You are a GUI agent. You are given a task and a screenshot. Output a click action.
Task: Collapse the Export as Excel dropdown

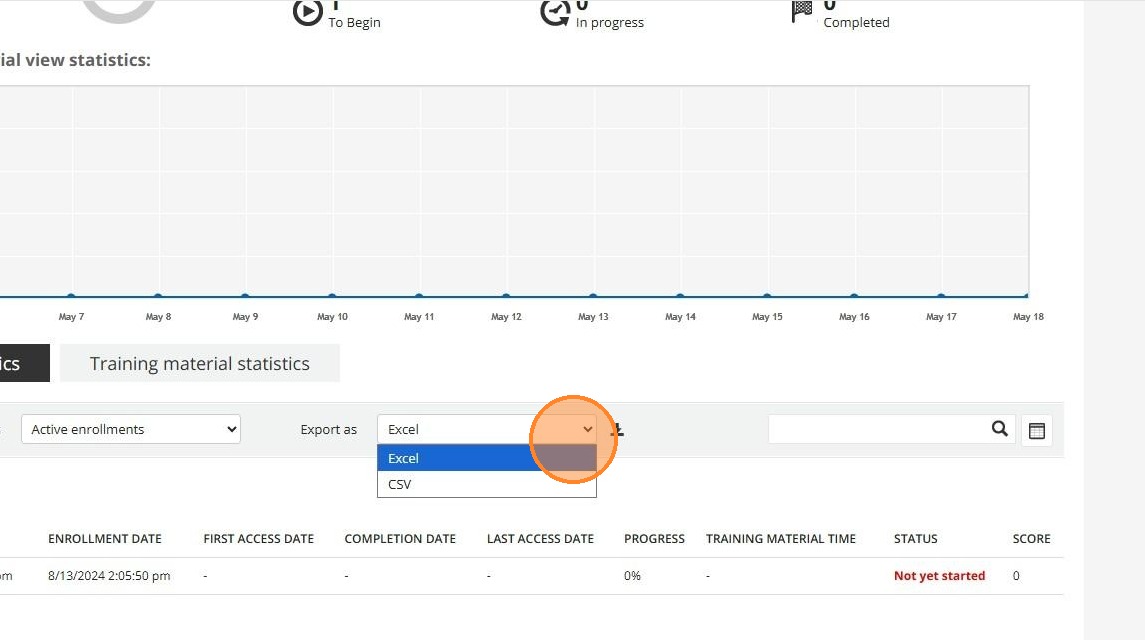tap(487, 429)
